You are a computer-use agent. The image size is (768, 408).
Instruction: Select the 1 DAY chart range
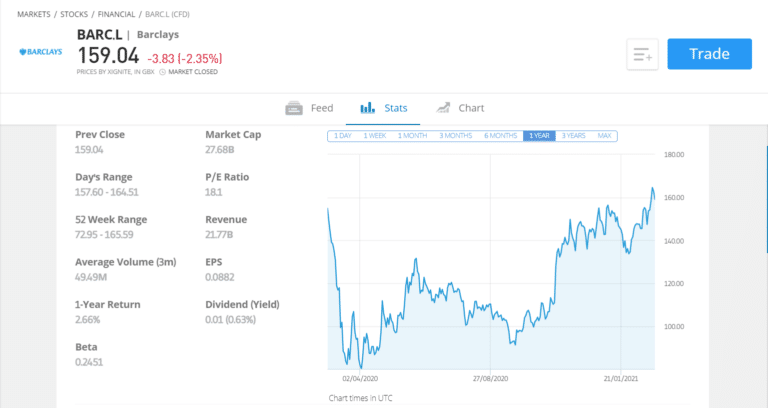(x=343, y=136)
